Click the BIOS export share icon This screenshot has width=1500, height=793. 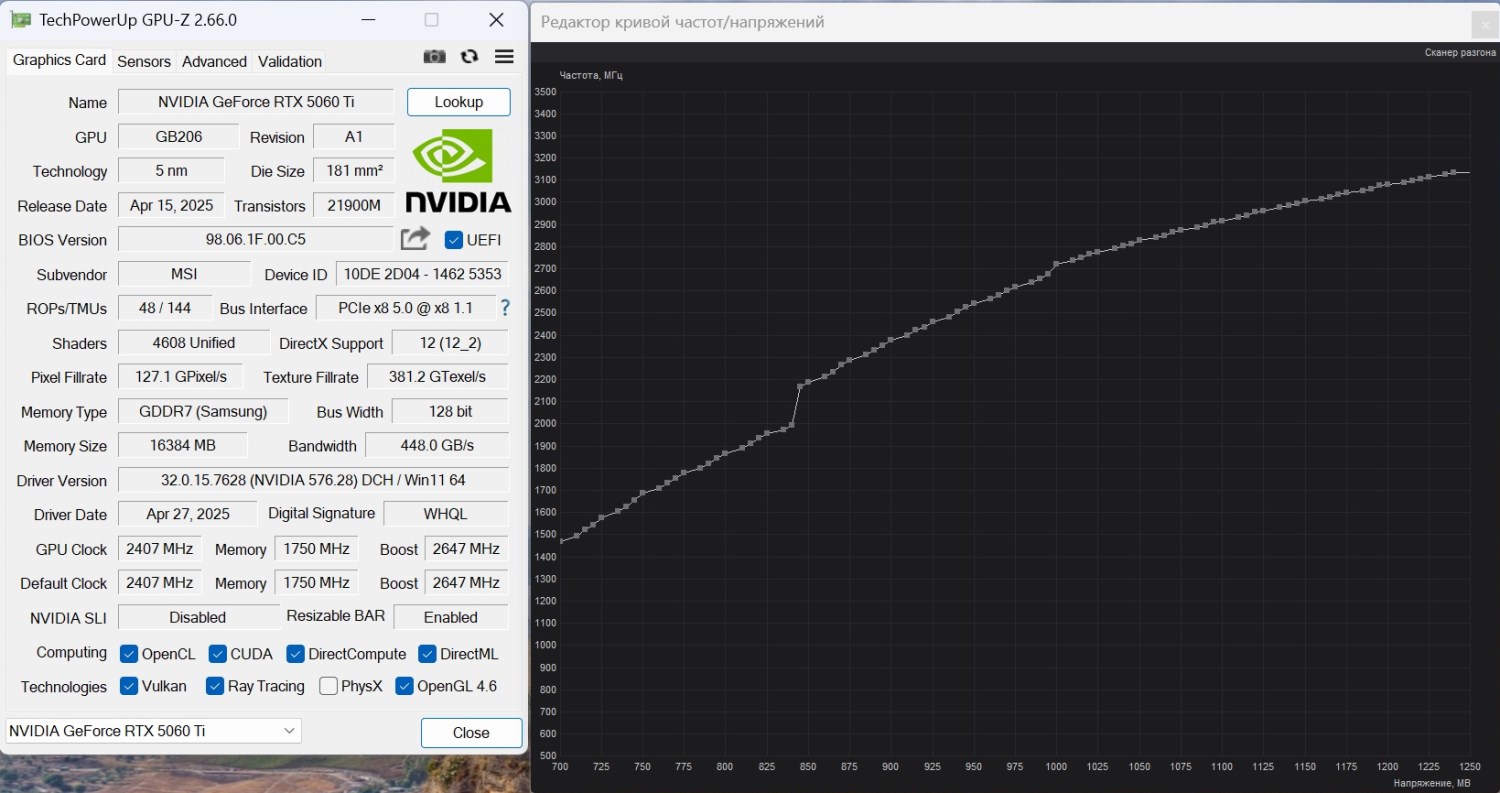click(x=415, y=239)
